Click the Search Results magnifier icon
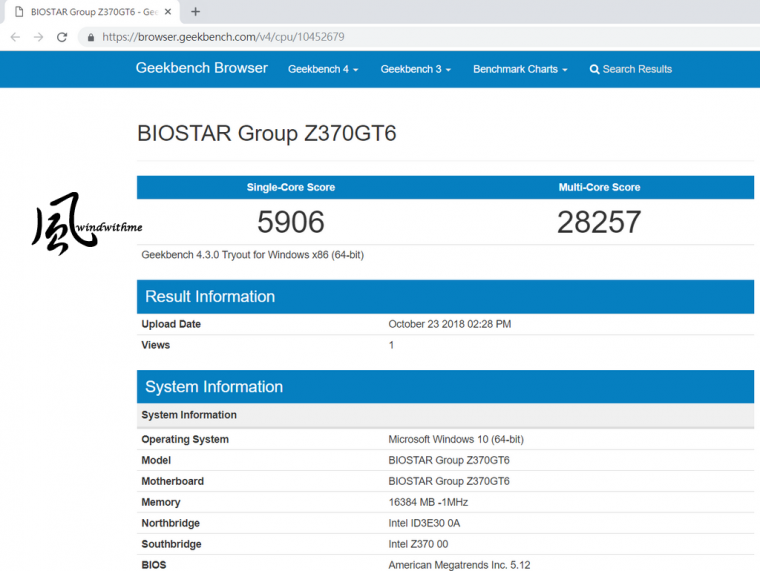This screenshot has height=571, width=760. pyautogui.click(x=594, y=69)
